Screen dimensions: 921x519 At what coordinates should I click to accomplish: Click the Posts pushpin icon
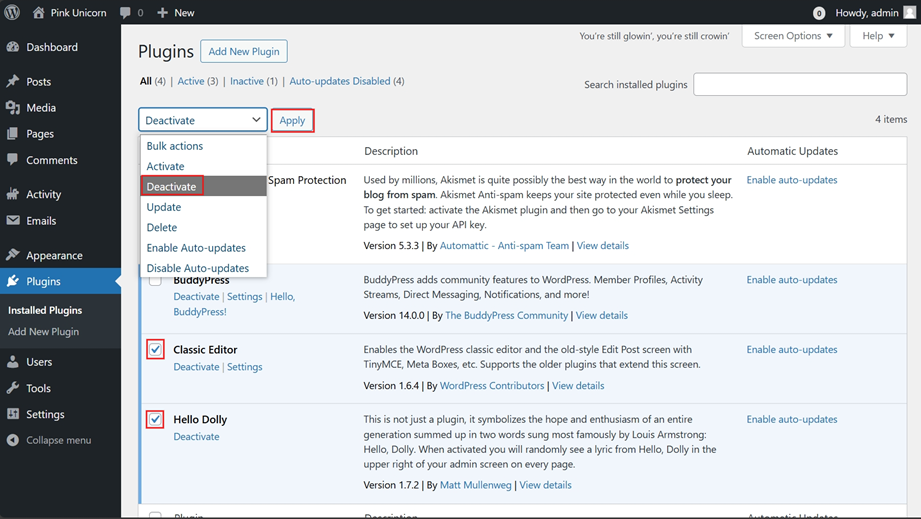[13, 81]
